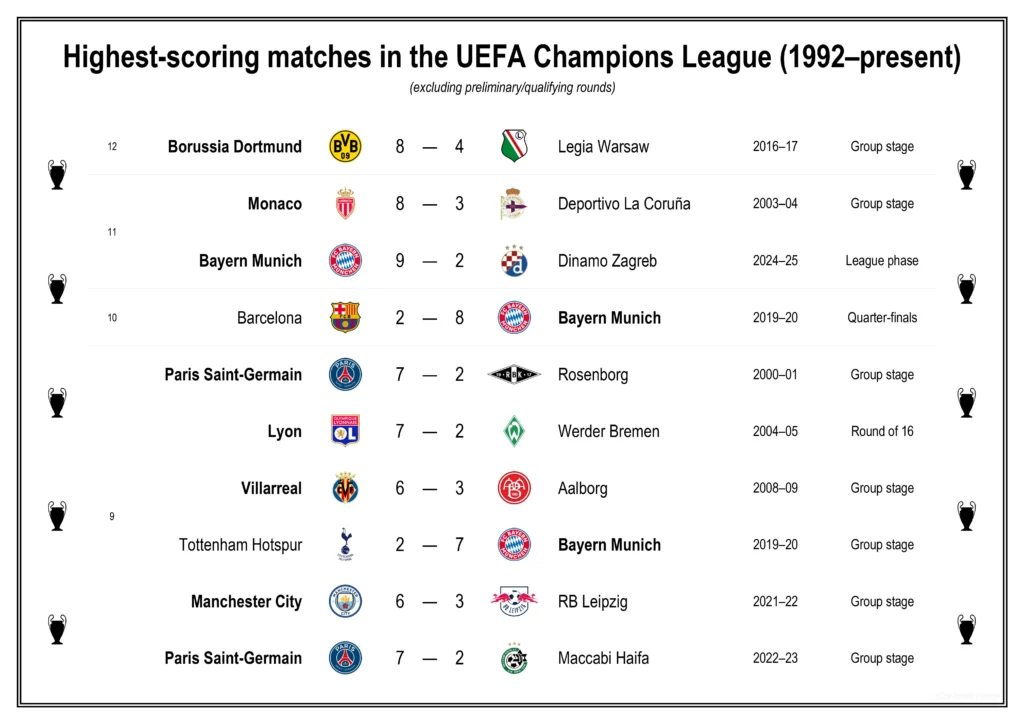
Task: Click the Rosenborg club logo
Action: point(514,375)
